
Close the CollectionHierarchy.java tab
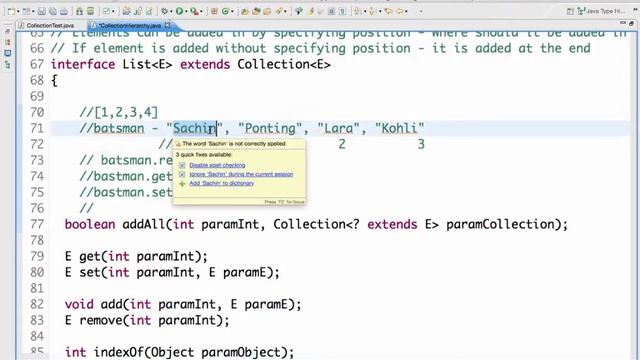(x=167, y=25)
